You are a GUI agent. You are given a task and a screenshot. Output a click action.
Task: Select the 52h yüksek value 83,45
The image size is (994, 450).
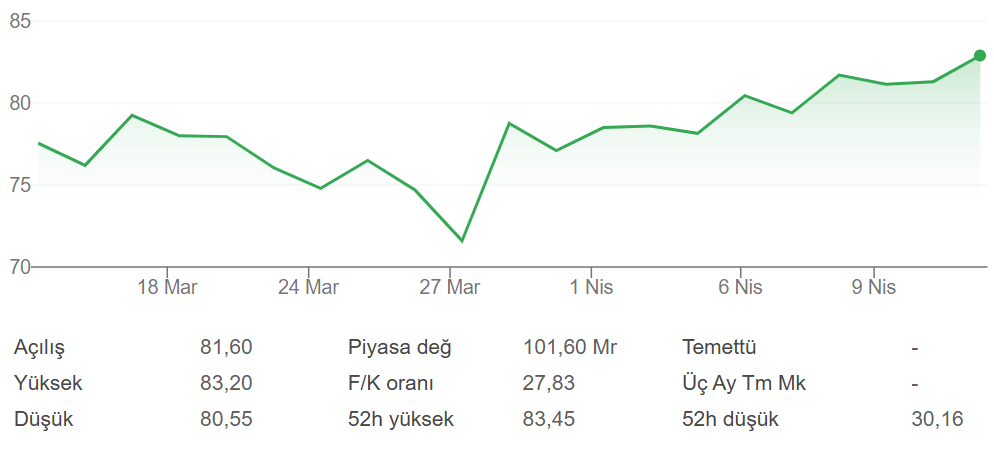click(x=549, y=419)
